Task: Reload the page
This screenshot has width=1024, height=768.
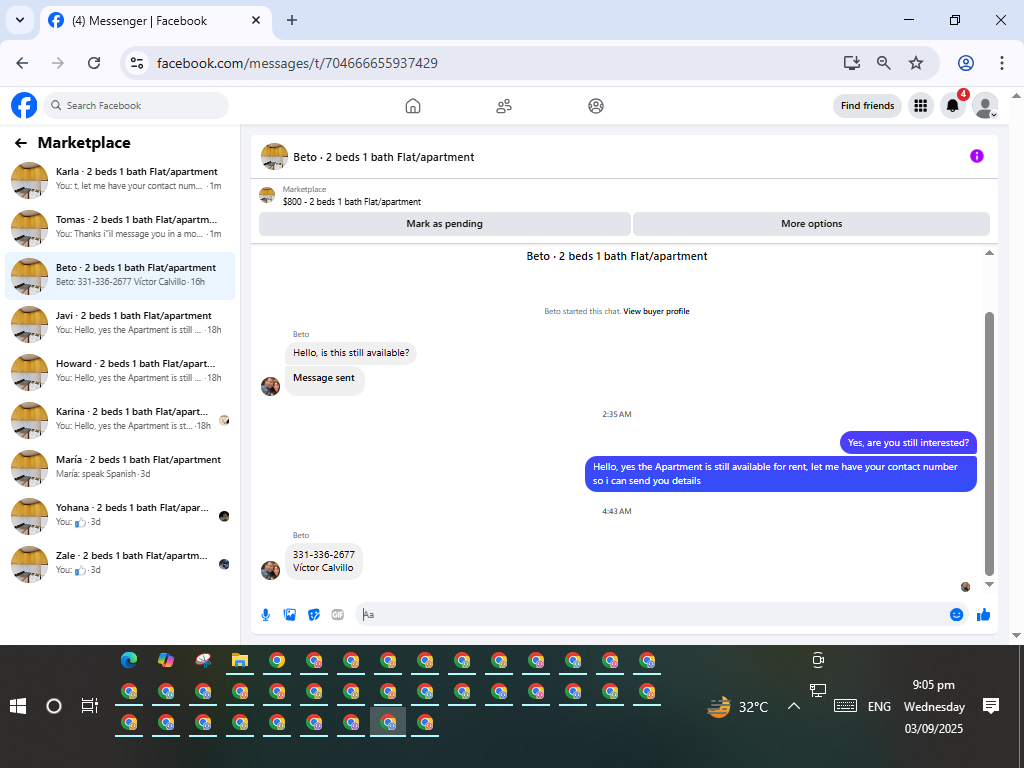Action: coord(94,63)
